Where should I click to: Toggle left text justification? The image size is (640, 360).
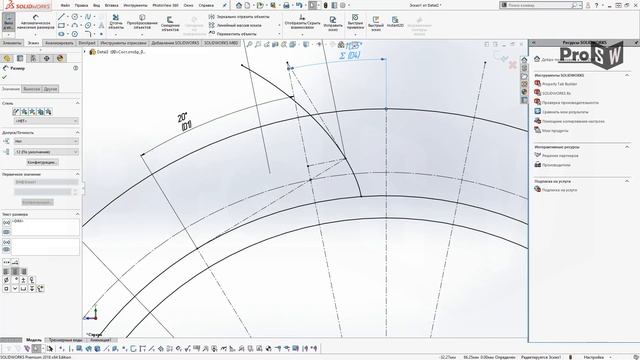pyautogui.click(x=6, y=271)
